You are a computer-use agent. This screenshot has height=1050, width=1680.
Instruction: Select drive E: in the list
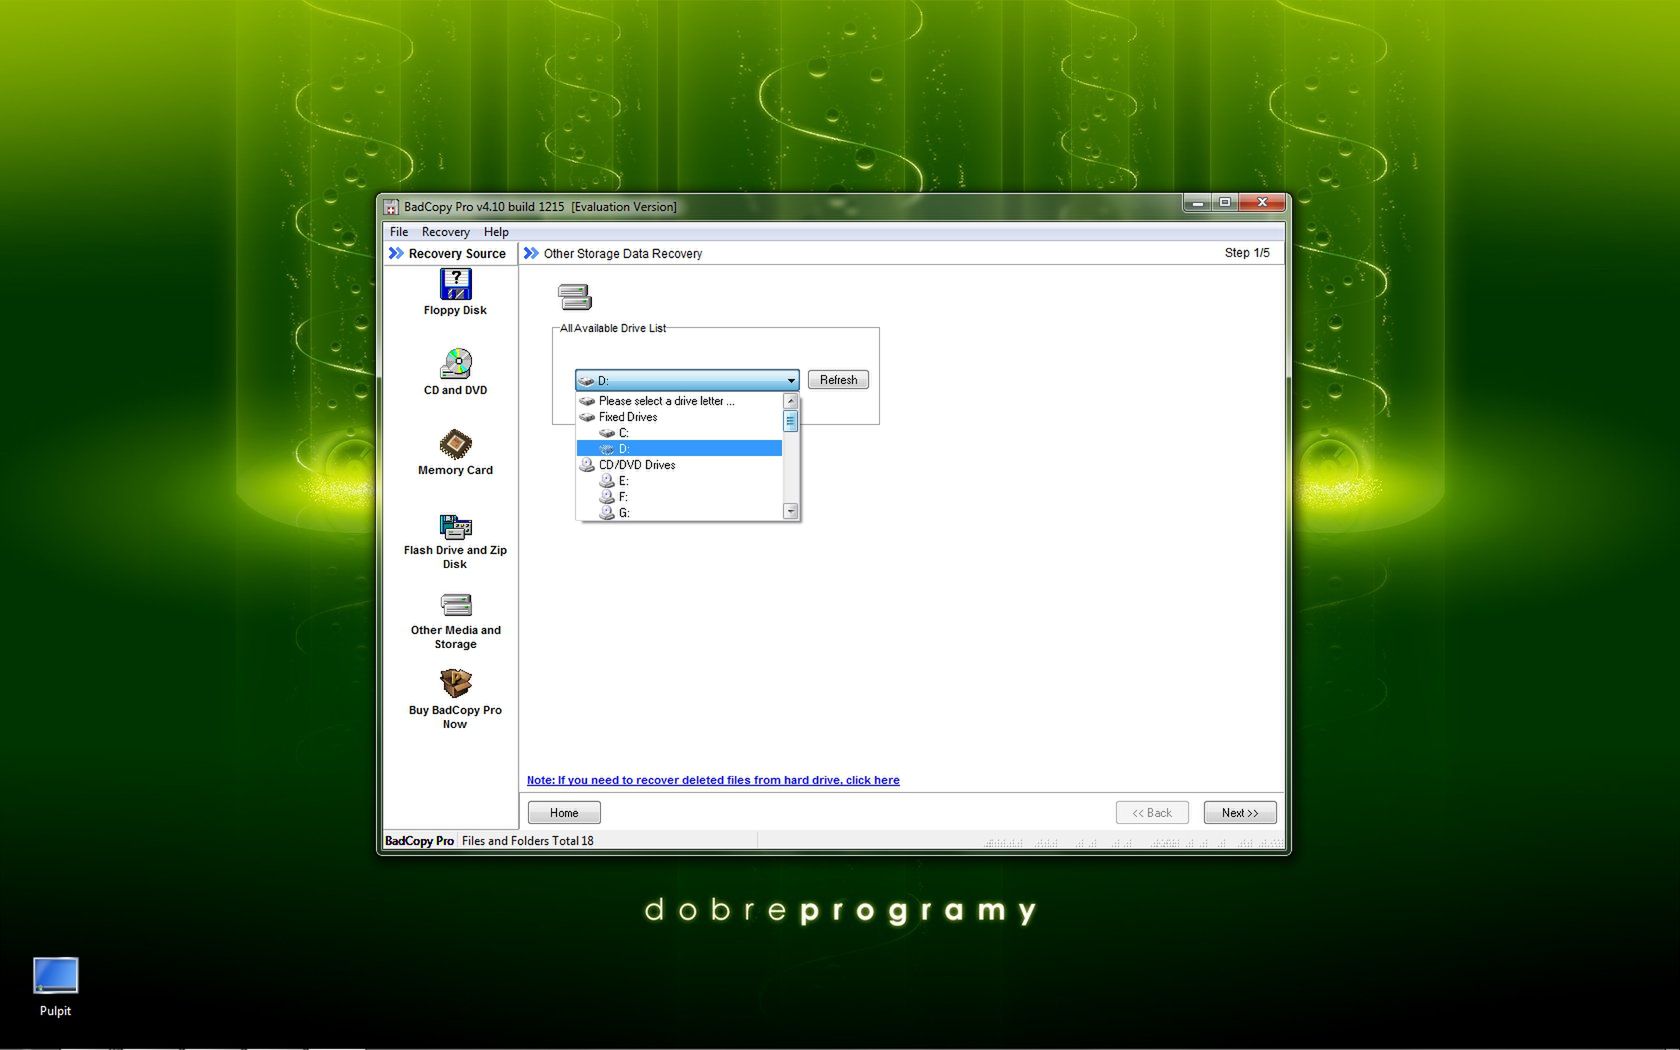pyautogui.click(x=679, y=481)
